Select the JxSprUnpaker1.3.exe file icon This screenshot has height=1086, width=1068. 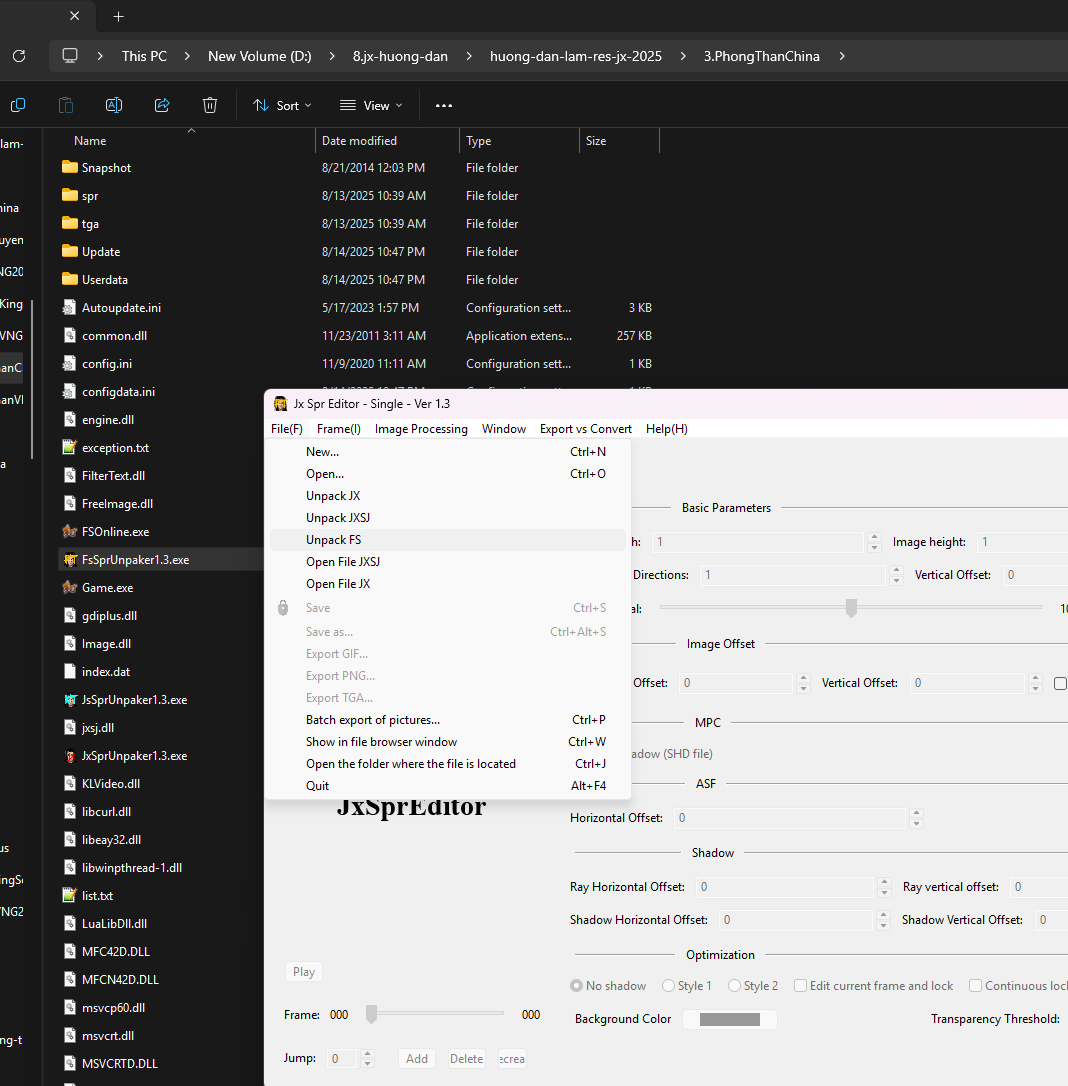69,756
